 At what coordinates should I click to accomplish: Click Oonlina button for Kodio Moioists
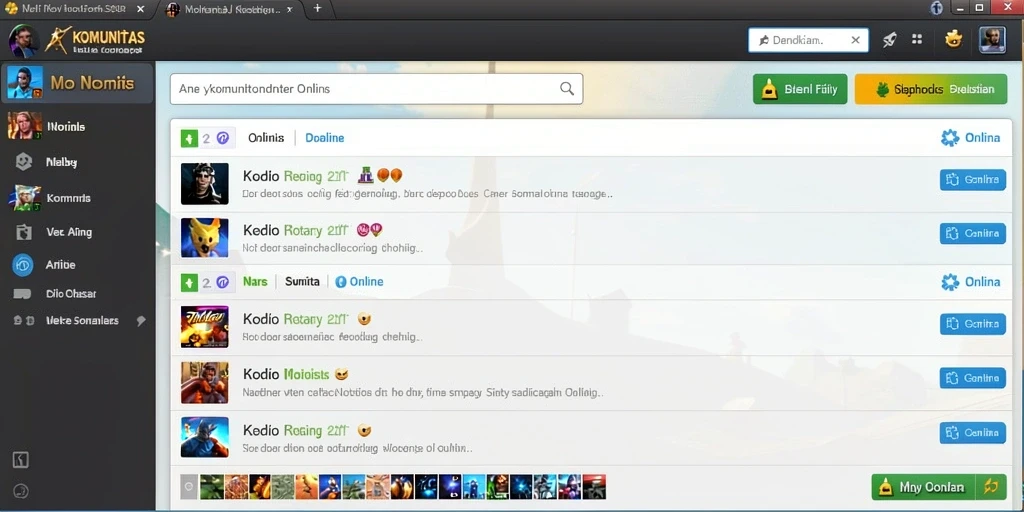[x=972, y=378]
